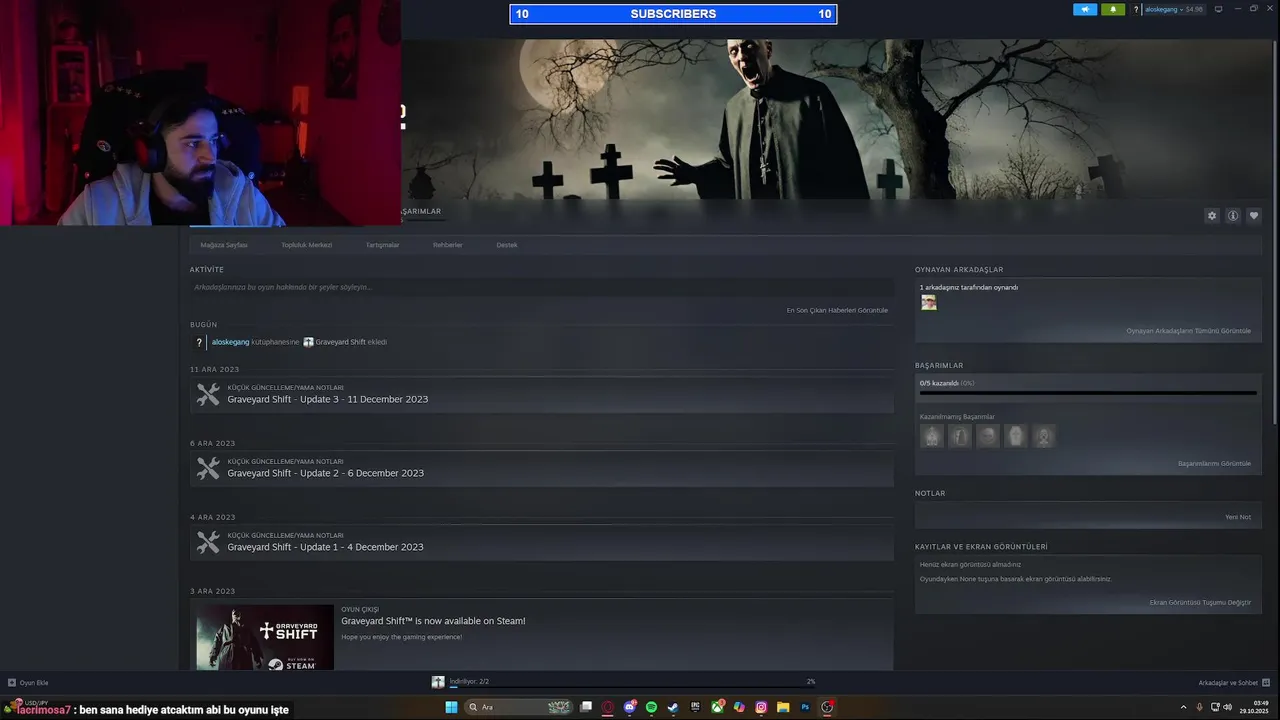Screen dimensions: 1280x720
Task: Open Epic Games Launcher from taskbar
Action: point(695,707)
